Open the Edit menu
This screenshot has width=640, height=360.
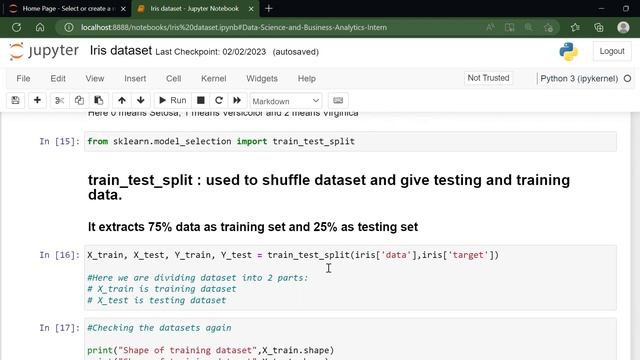(58, 78)
